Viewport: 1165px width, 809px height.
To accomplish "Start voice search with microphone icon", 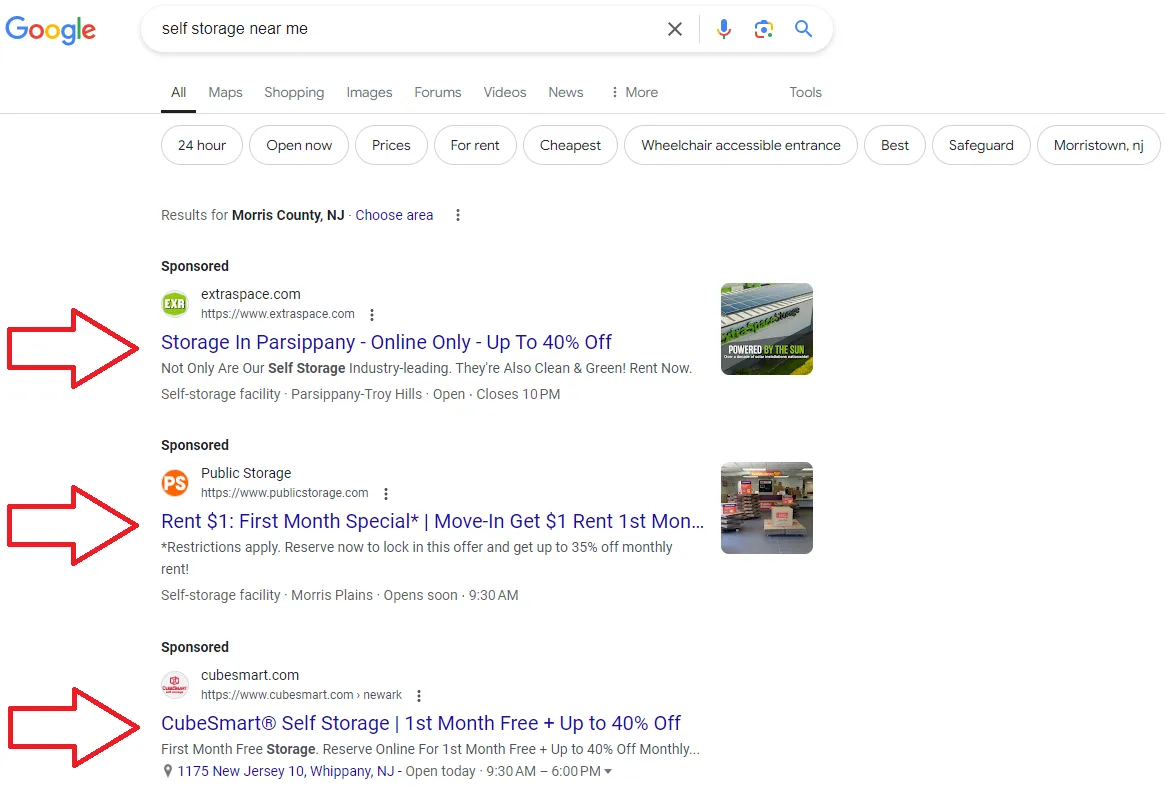I will pyautogui.click(x=724, y=29).
